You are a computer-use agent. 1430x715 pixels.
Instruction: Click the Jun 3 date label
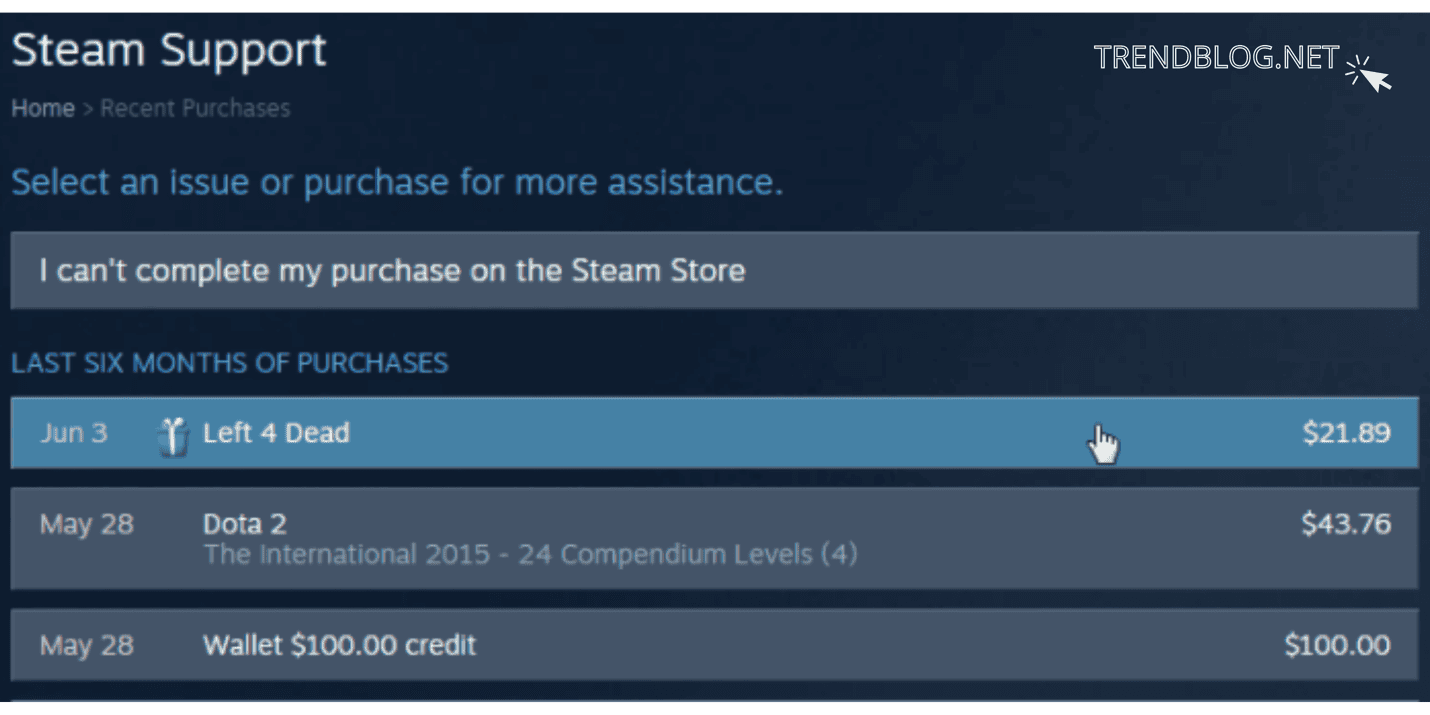[74, 433]
